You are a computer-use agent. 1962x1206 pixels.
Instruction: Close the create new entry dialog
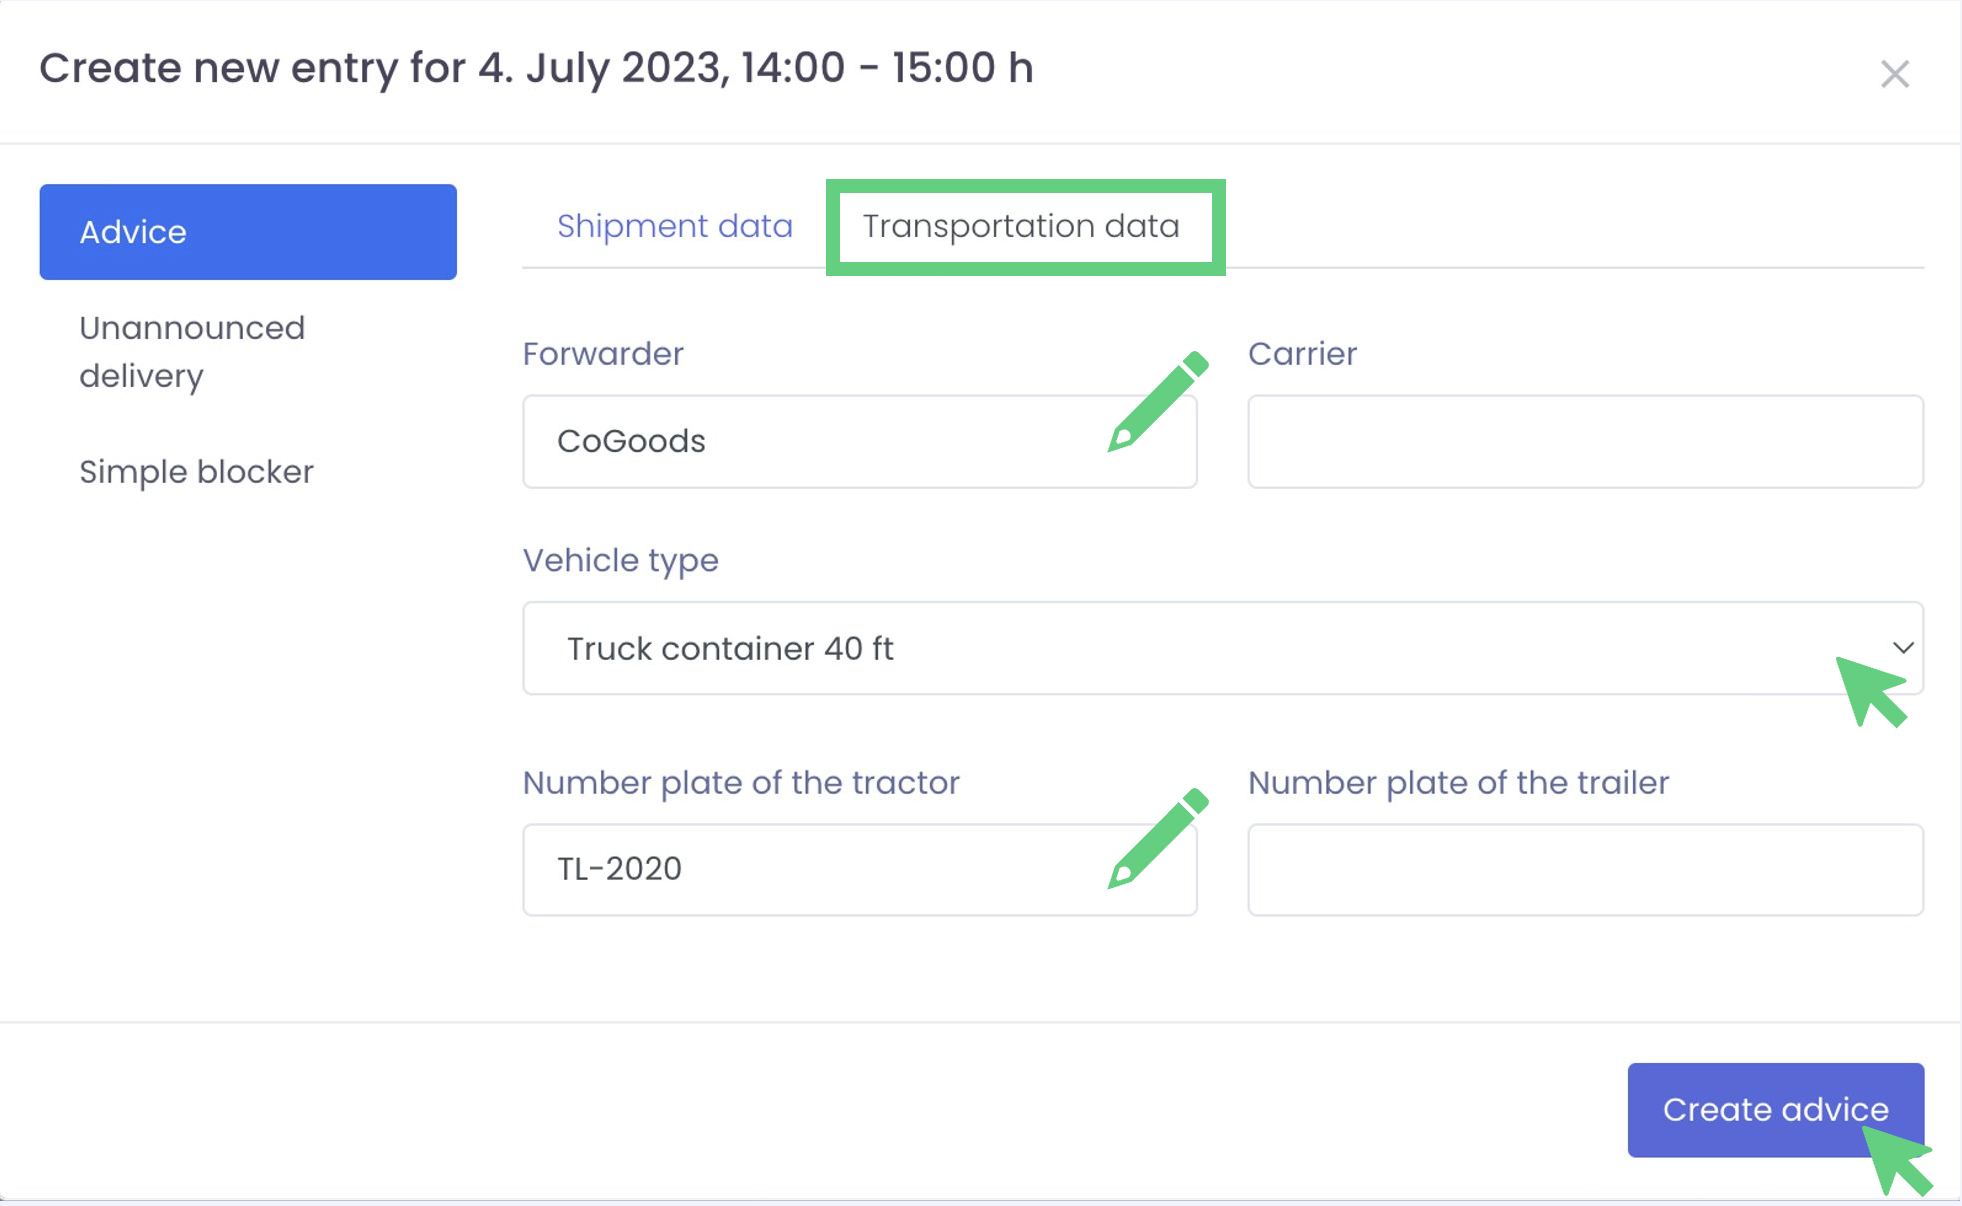[x=1894, y=74]
